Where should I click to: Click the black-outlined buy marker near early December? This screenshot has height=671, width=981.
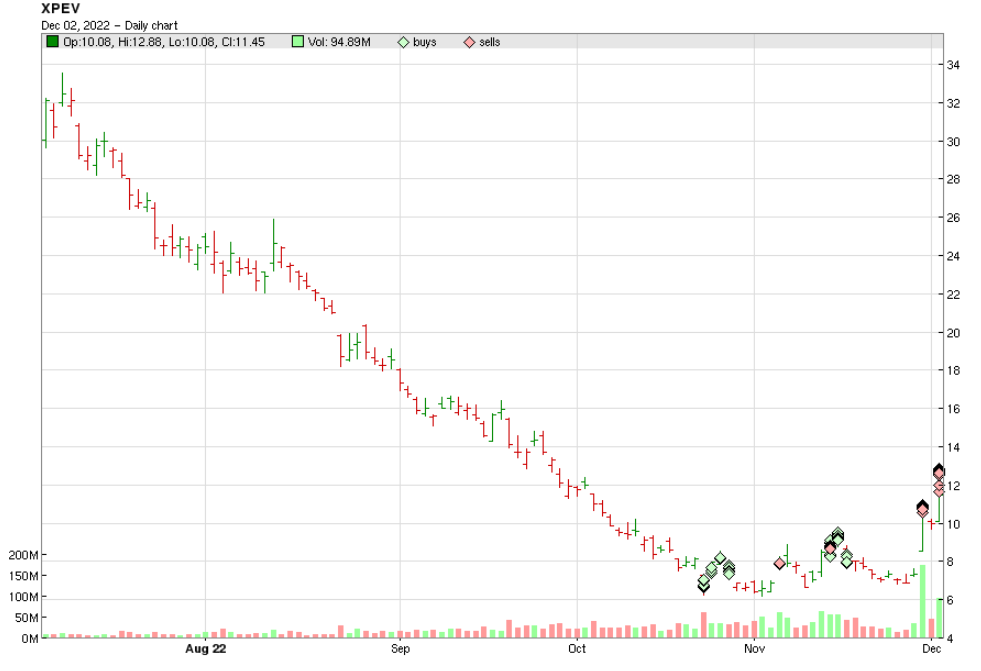[921, 508]
